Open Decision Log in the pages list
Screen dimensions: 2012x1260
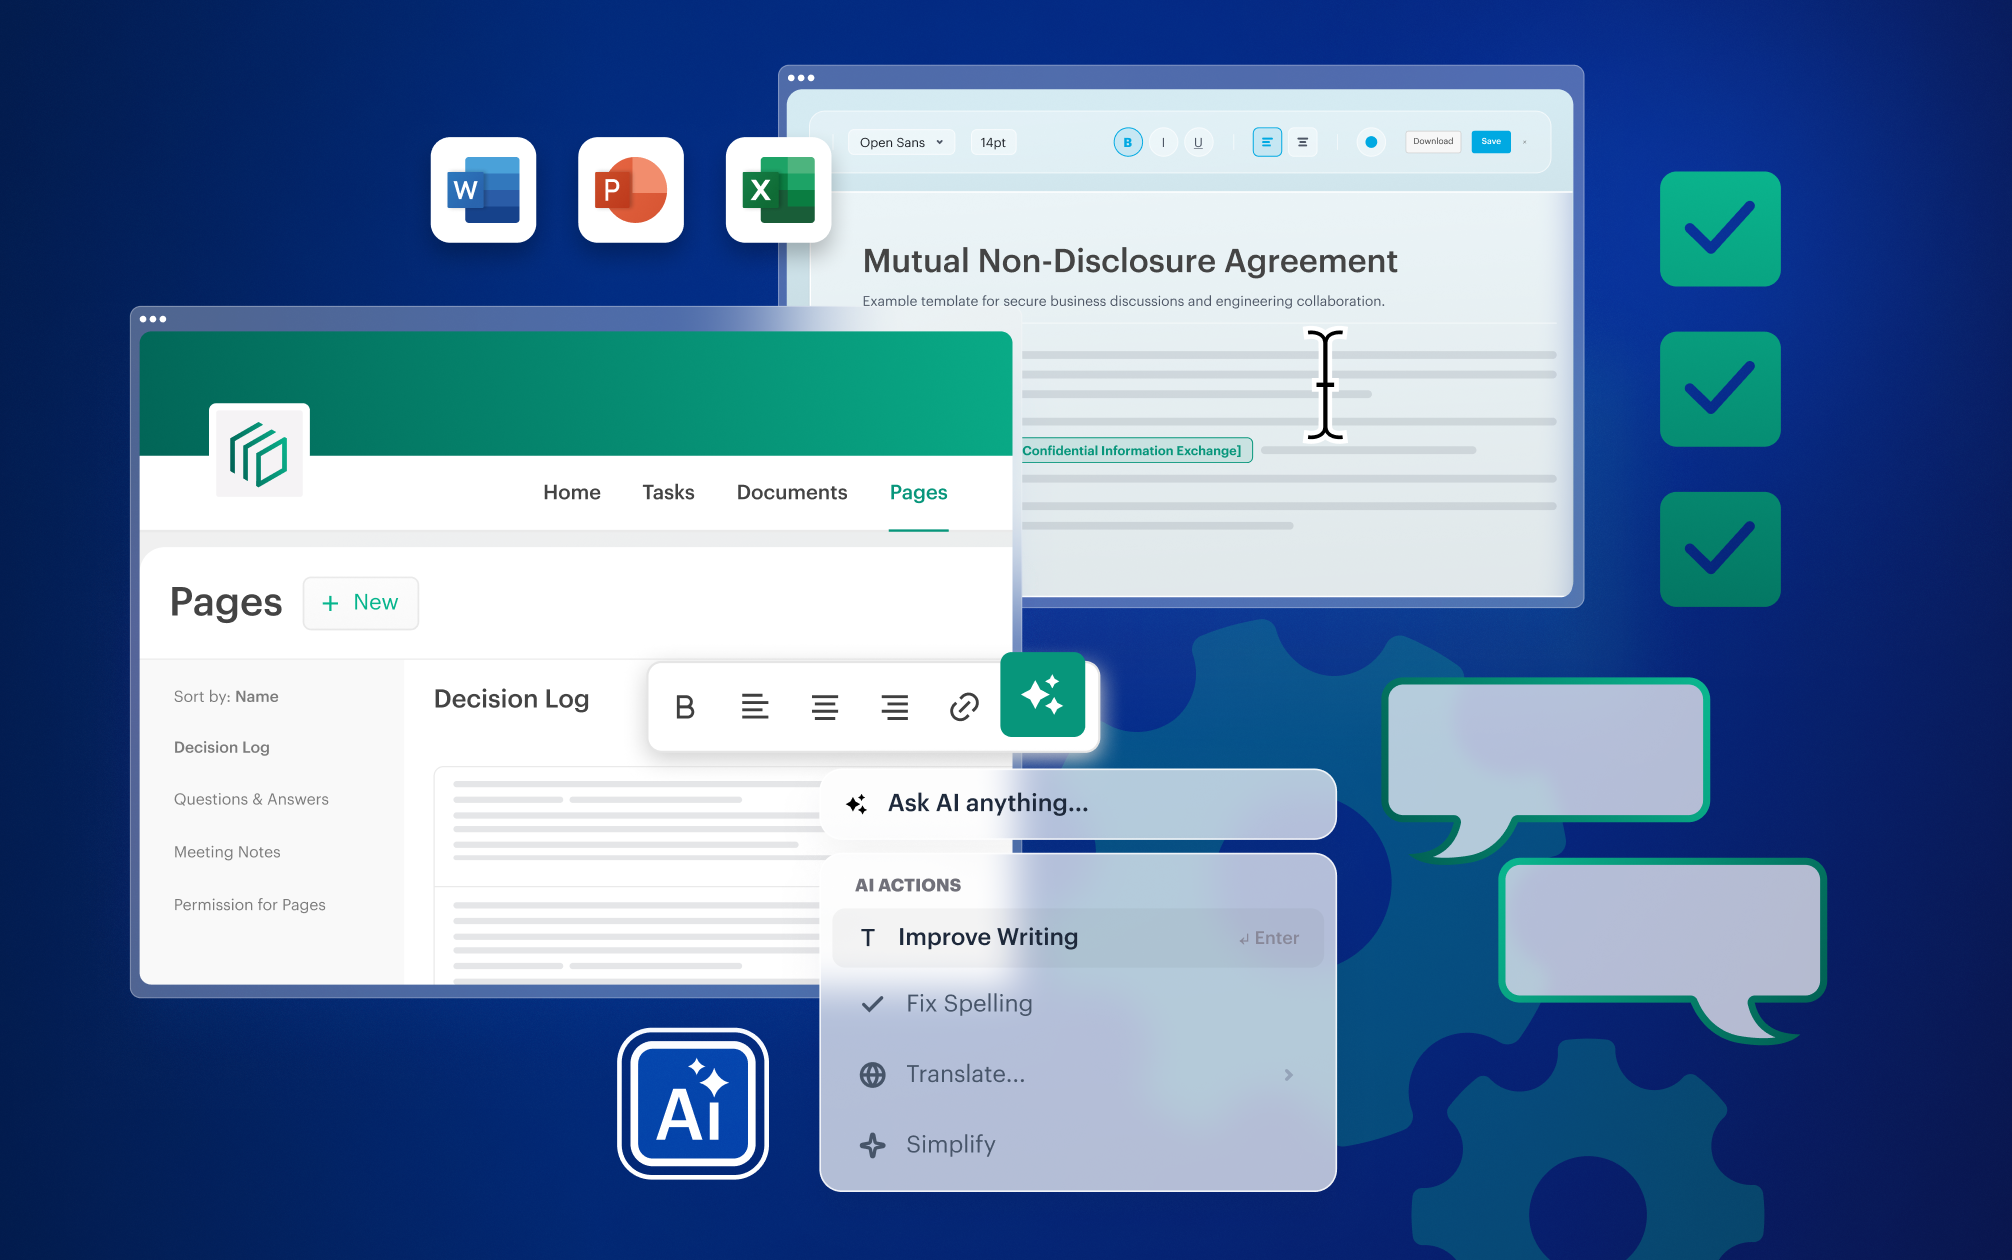click(222, 747)
